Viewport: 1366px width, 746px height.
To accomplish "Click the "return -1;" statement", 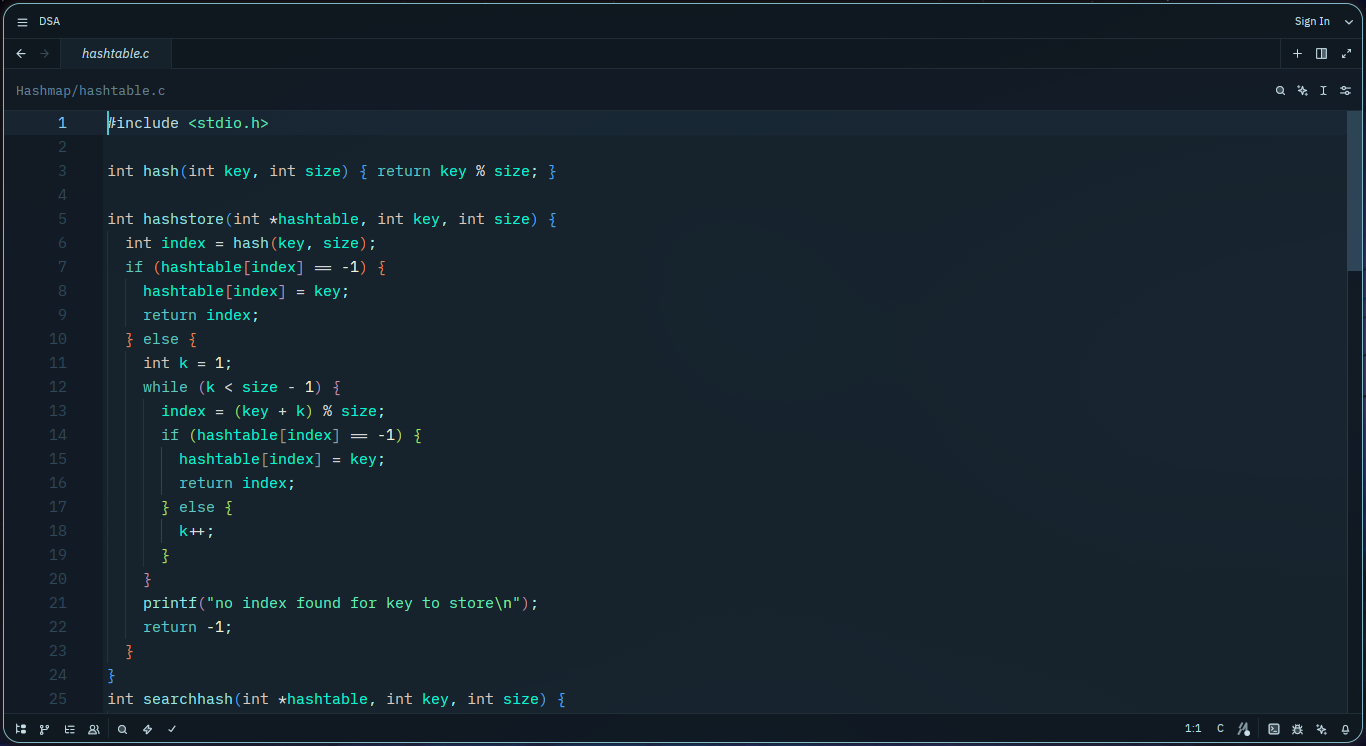I will pos(188,627).
